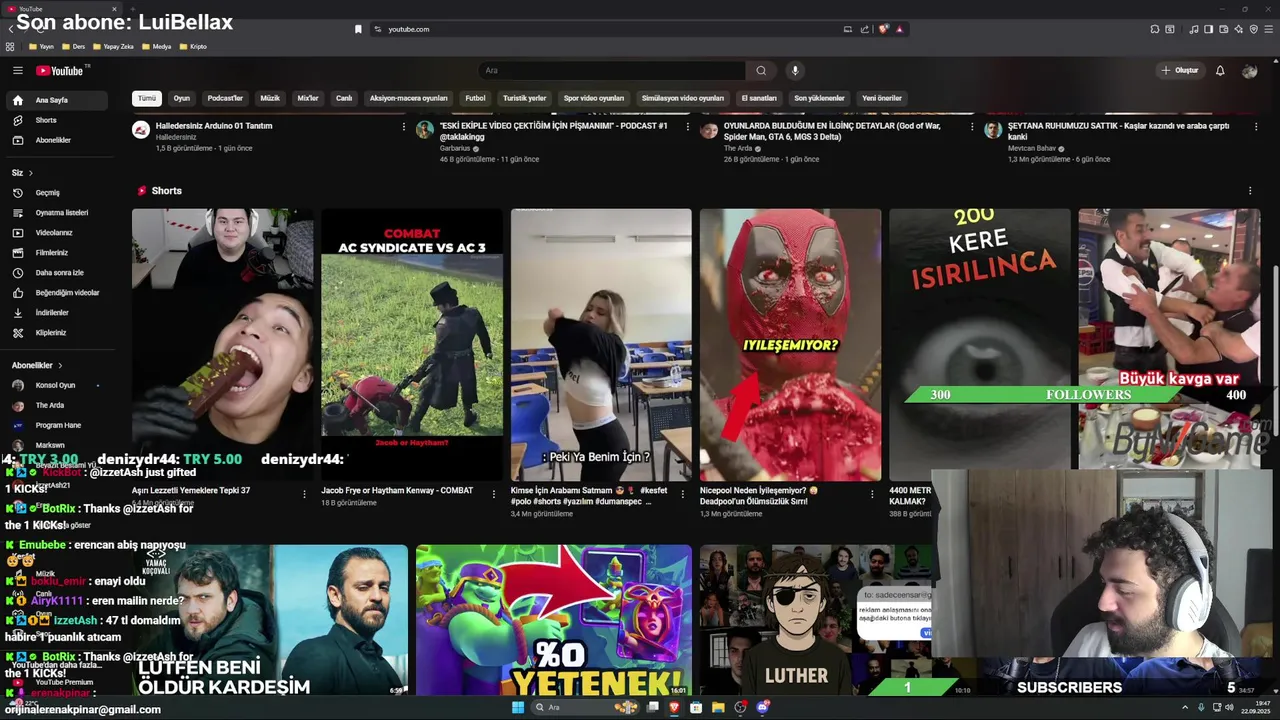Click the Oluştur create button
The image size is (1280, 720).
coord(1180,70)
